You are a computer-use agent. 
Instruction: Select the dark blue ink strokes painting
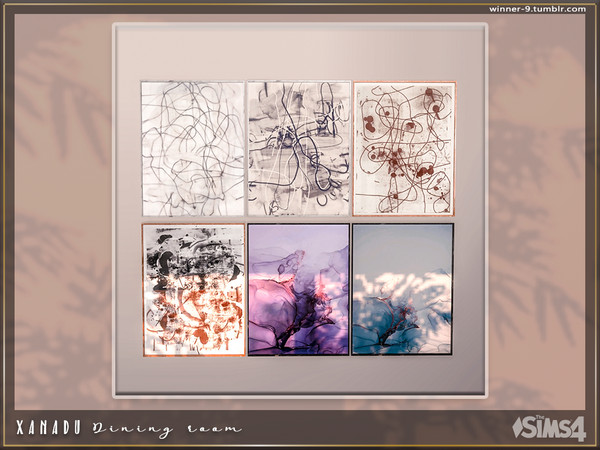[x=299, y=148]
